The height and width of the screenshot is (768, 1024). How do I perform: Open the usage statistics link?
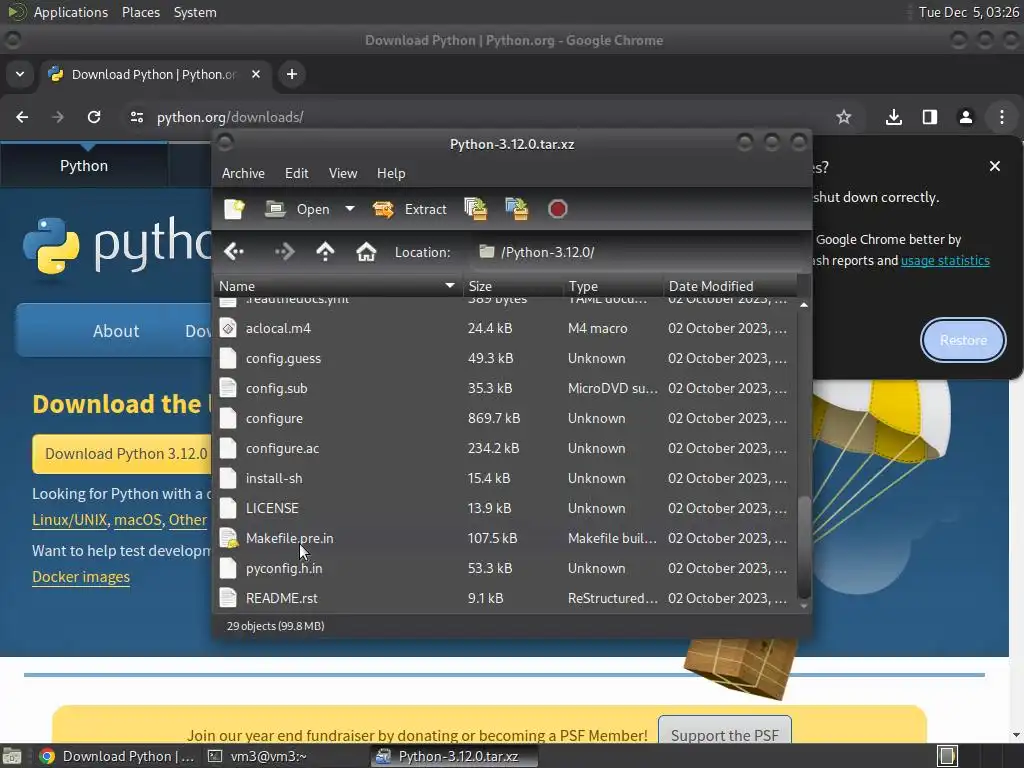(x=945, y=261)
